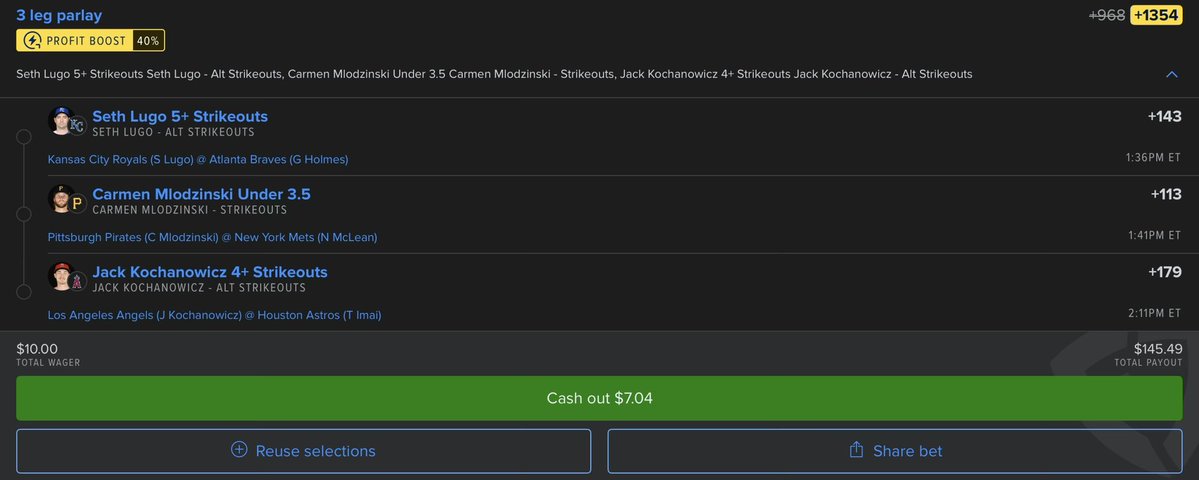1199x480 pixels.
Task: Click the +113 odds for Mlodzinski
Action: click(1166, 194)
